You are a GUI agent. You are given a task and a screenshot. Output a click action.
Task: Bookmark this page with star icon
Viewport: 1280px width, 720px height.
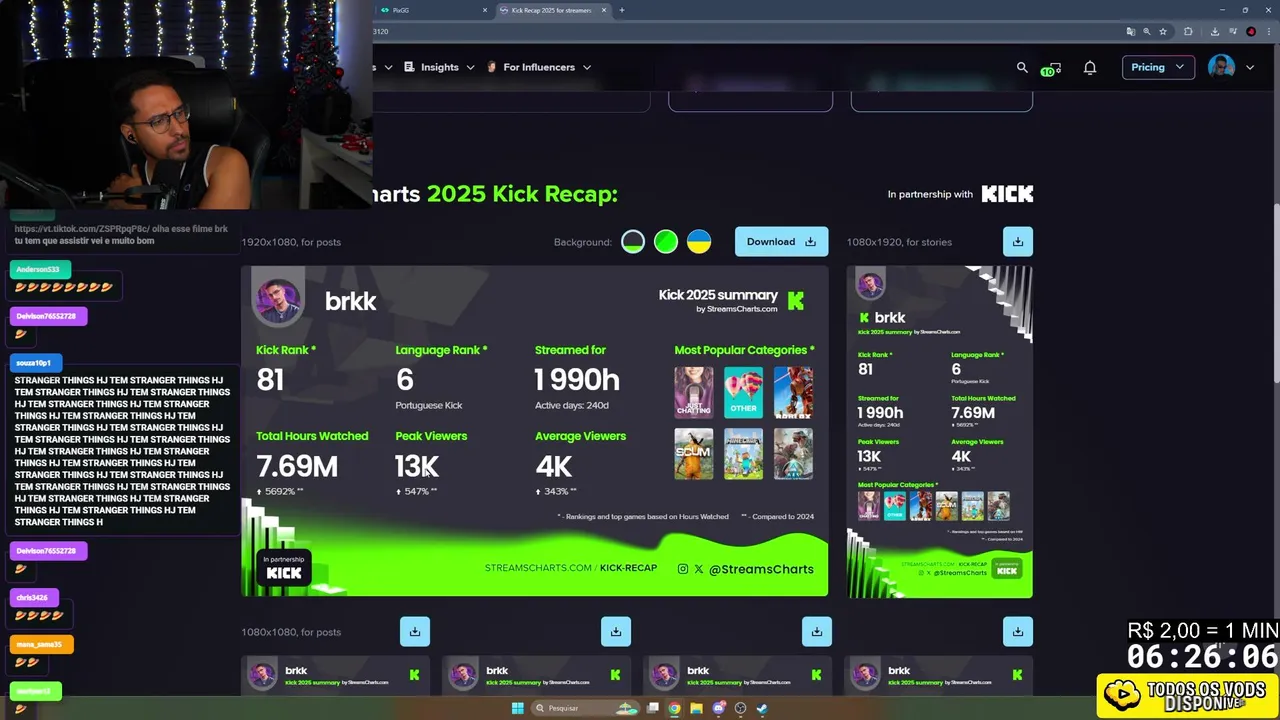click(1163, 31)
